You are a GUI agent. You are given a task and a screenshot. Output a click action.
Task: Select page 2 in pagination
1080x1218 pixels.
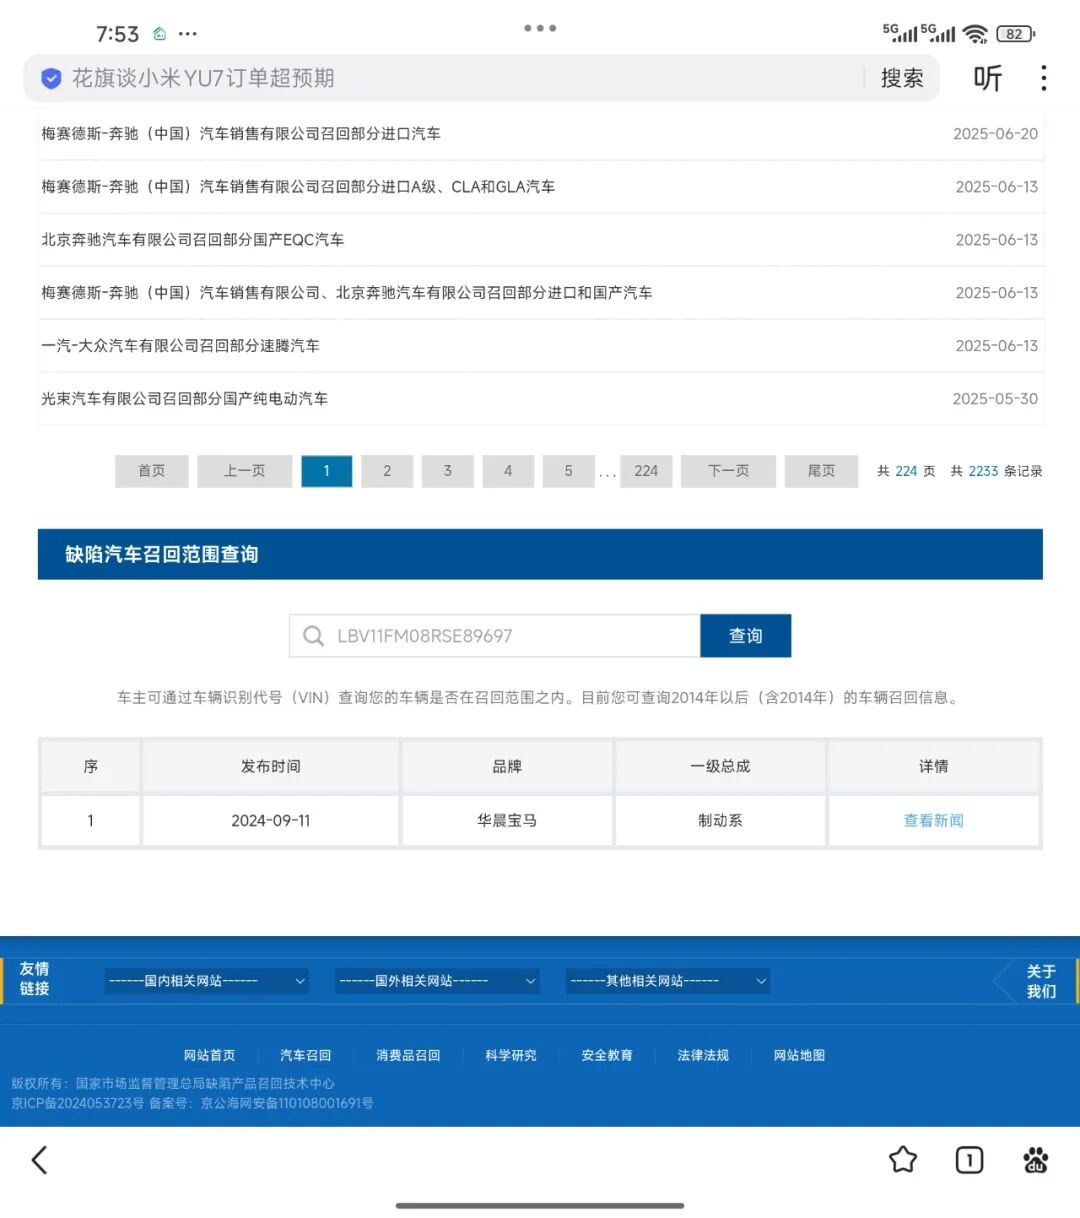pos(387,471)
